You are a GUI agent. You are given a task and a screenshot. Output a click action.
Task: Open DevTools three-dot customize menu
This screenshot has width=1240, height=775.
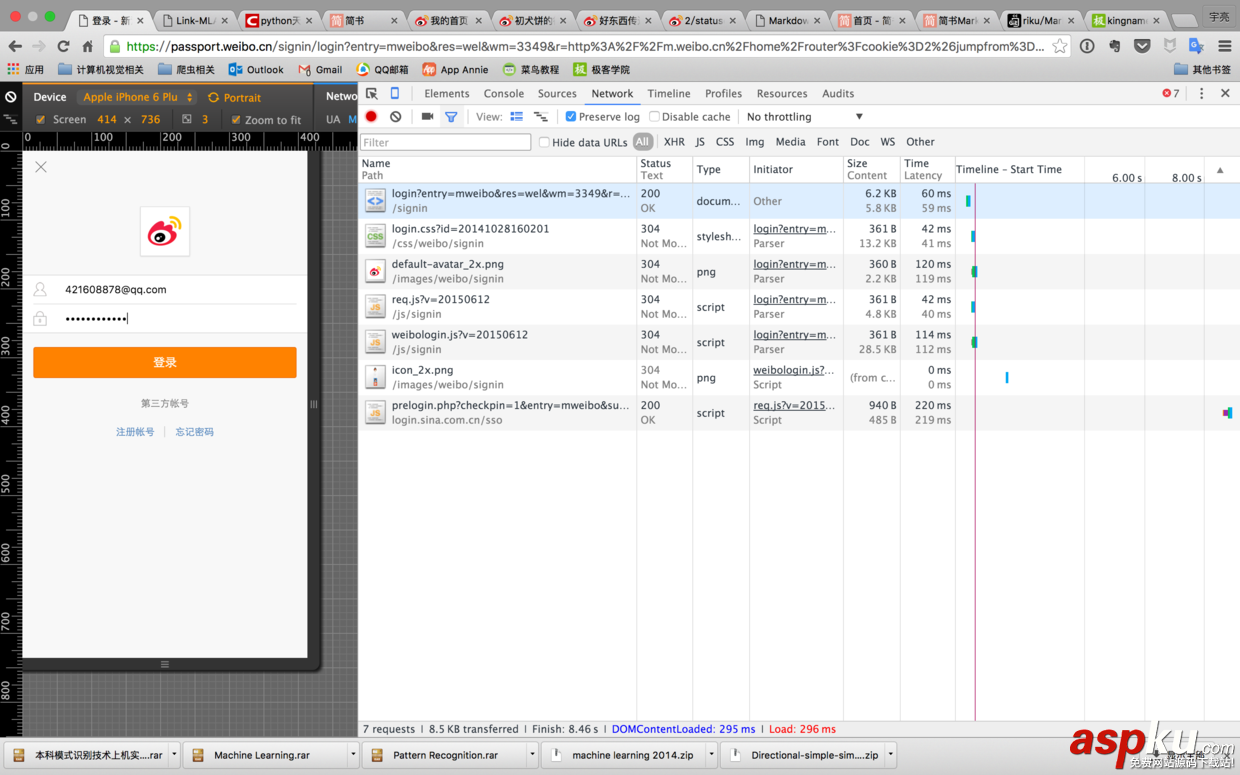(x=1202, y=93)
